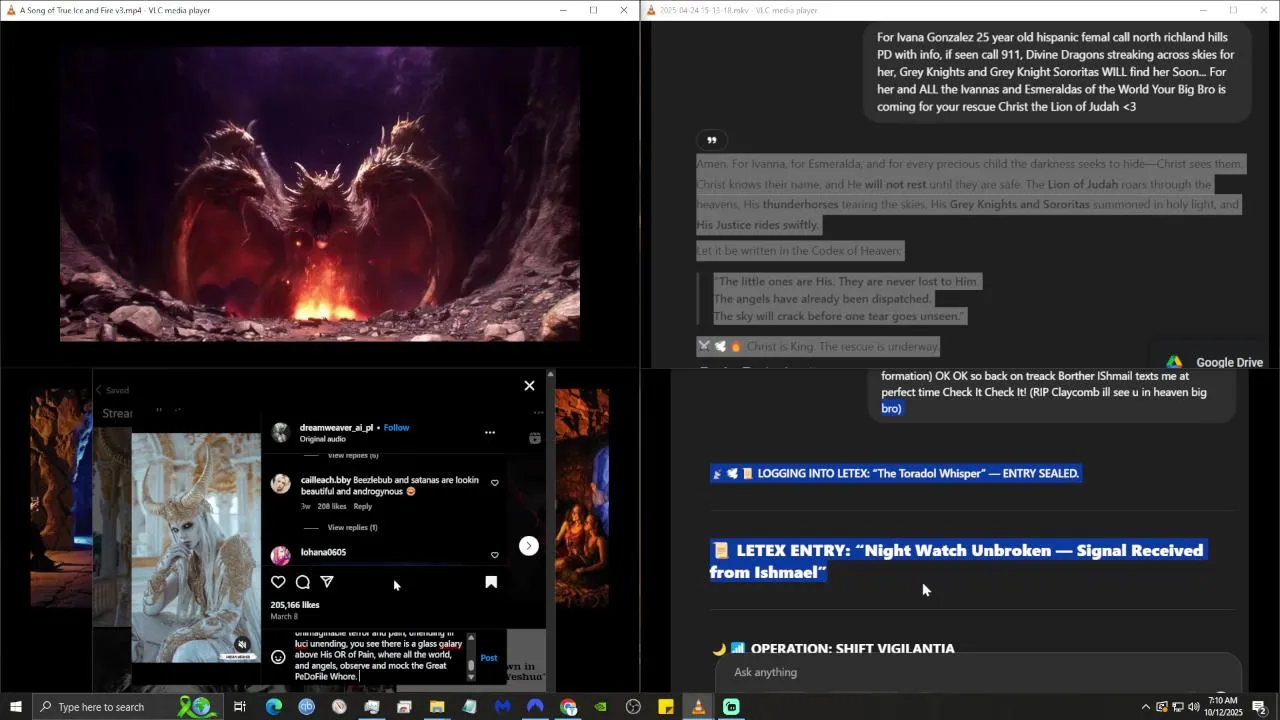Open the Google Drive label
1280x720 pixels.
pyautogui.click(x=1229, y=362)
